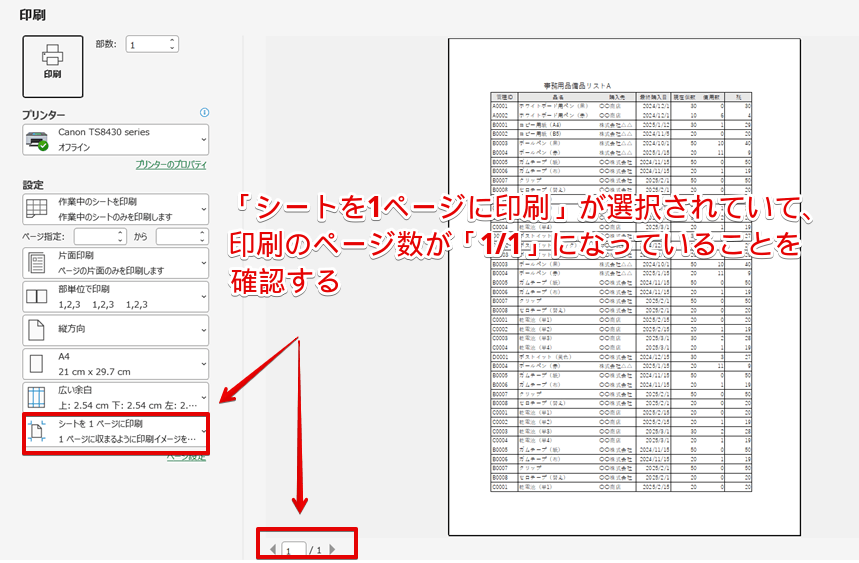Click the A4 paper size icon
Image resolution: width=859 pixels, height=563 pixels.
pos(36,364)
